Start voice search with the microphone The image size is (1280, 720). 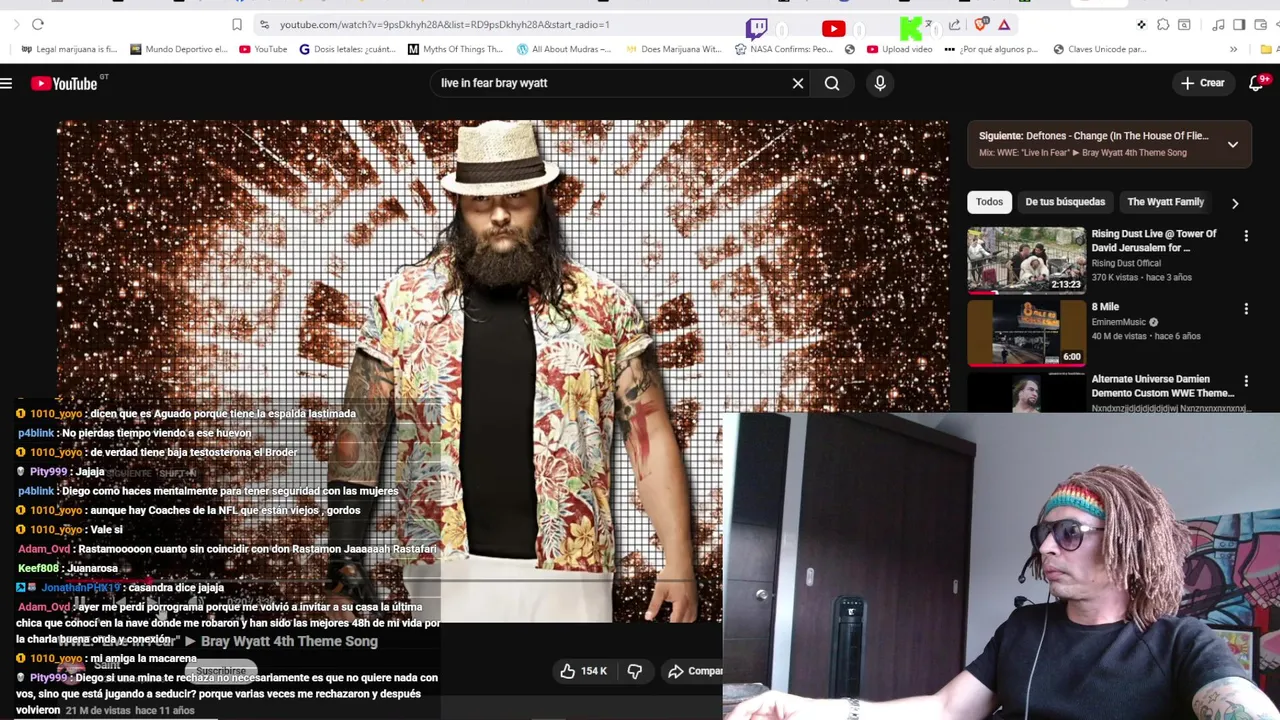tap(880, 83)
